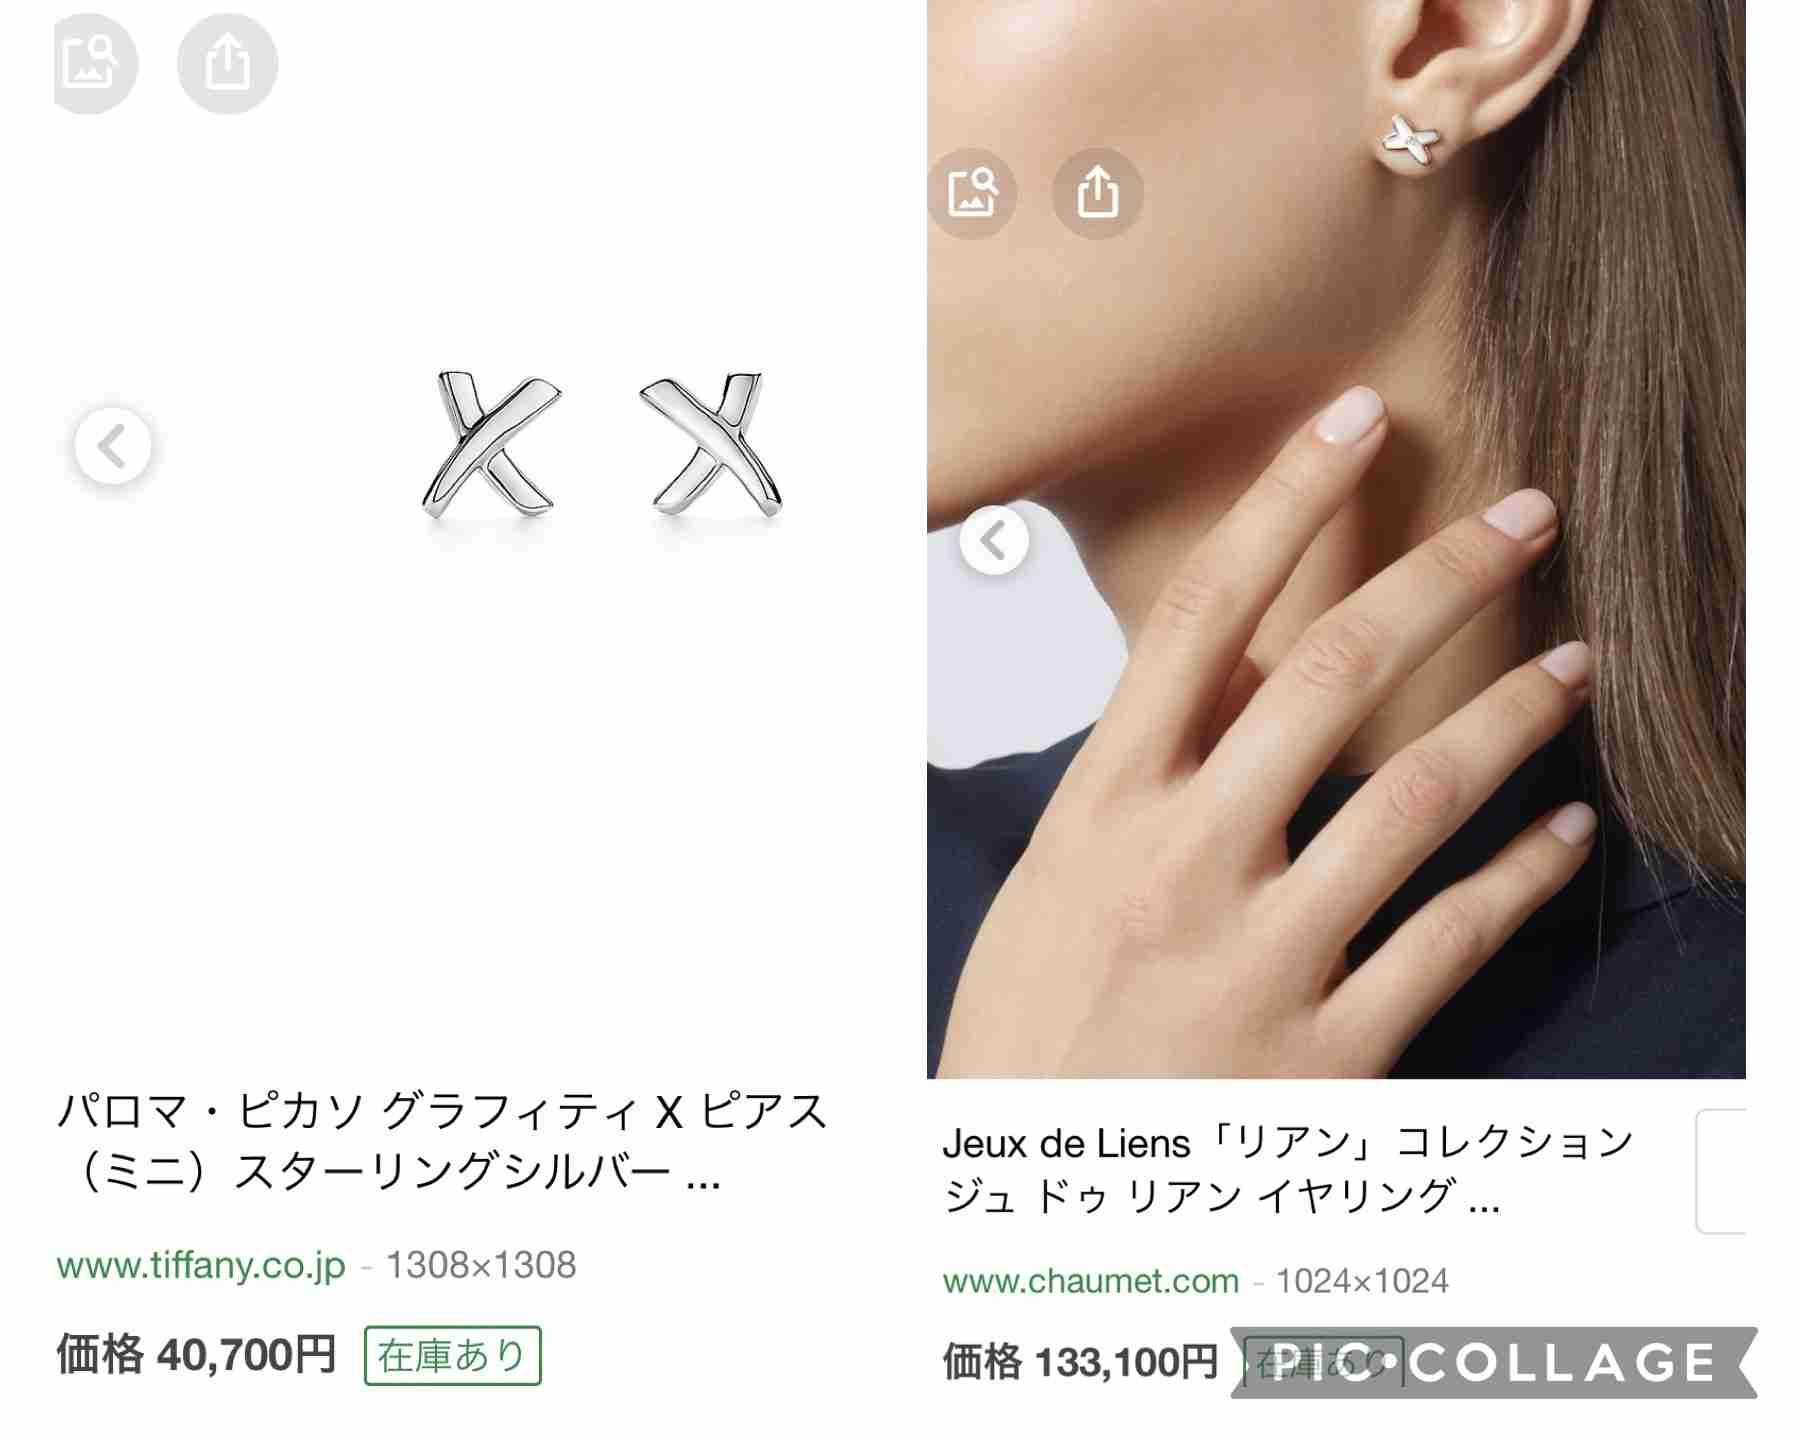Viewport: 1800px width, 1440px height.
Task: Tap the partially visible card beside the Chaumet title
Action: pyautogui.click(x=1721, y=1171)
